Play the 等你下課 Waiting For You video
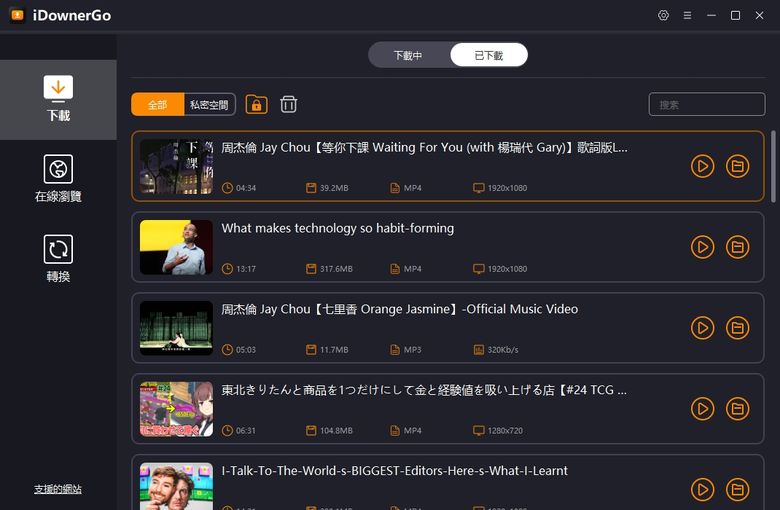The image size is (780, 510). coord(702,166)
